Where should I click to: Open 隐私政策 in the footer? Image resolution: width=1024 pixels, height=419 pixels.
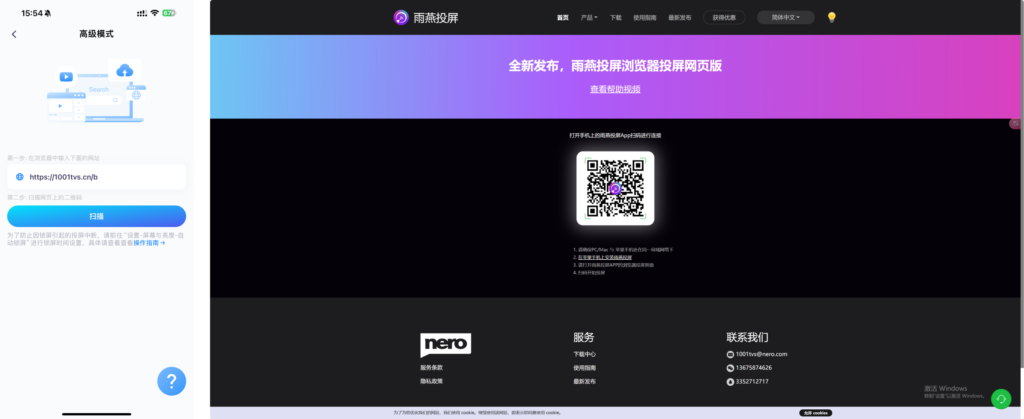[432, 381]
